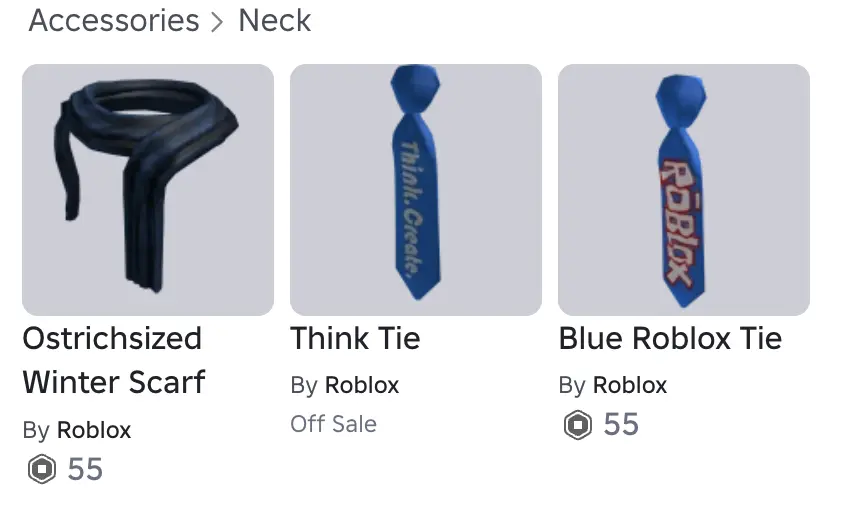Click the Off Sale label under Think Tie
This screenshot has height=510, width=842.
coord(333,424)
